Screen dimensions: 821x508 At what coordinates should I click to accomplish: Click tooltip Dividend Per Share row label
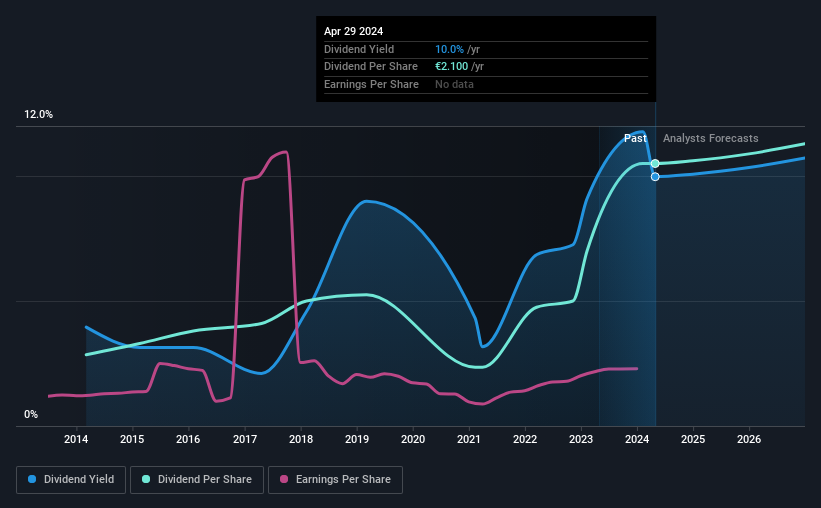point(371,67)
